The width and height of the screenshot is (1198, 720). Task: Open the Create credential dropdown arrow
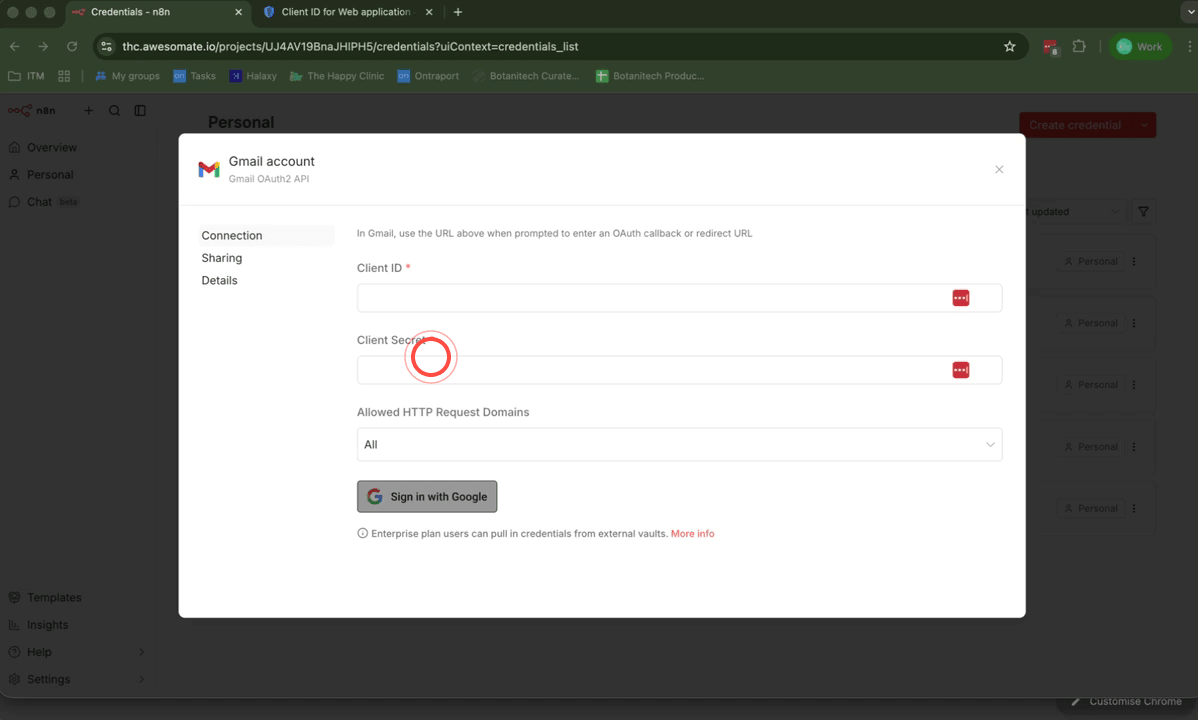1143,124
